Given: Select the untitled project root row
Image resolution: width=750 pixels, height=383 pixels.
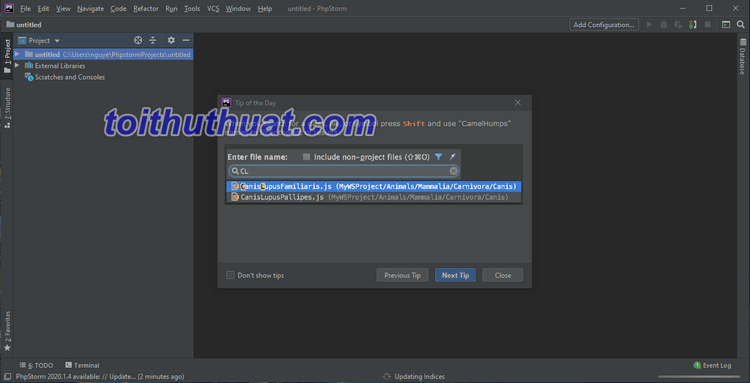Looking at the screenshot, I should coord(103,54).
